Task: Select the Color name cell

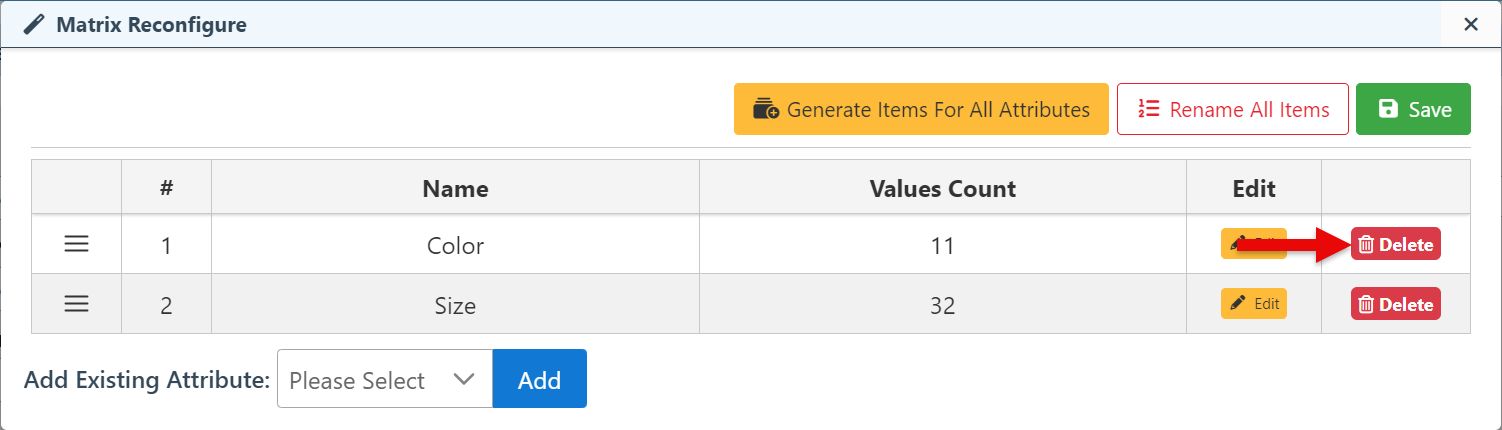Action: pyautogui.click(x=455, y=245)
